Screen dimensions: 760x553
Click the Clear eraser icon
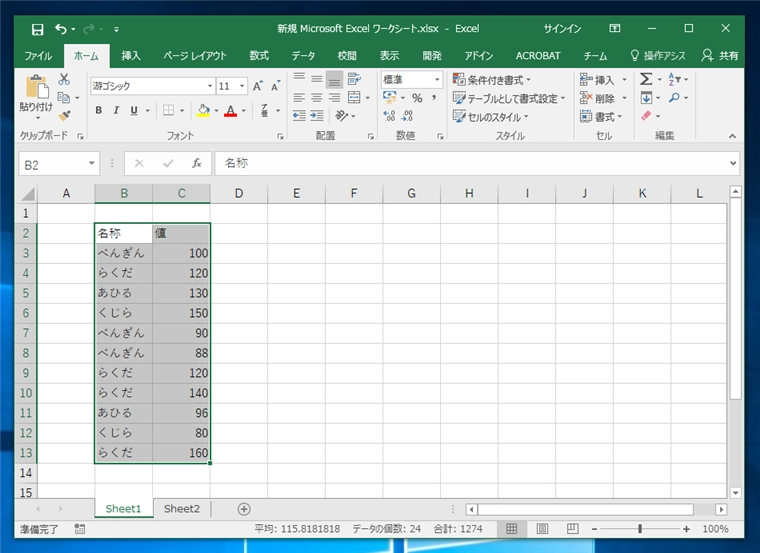(646, 116)
